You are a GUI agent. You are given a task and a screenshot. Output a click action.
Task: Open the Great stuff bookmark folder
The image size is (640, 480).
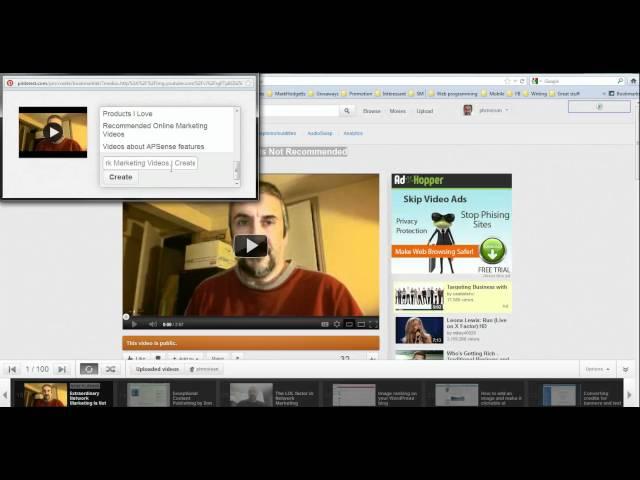click(564, 93)
